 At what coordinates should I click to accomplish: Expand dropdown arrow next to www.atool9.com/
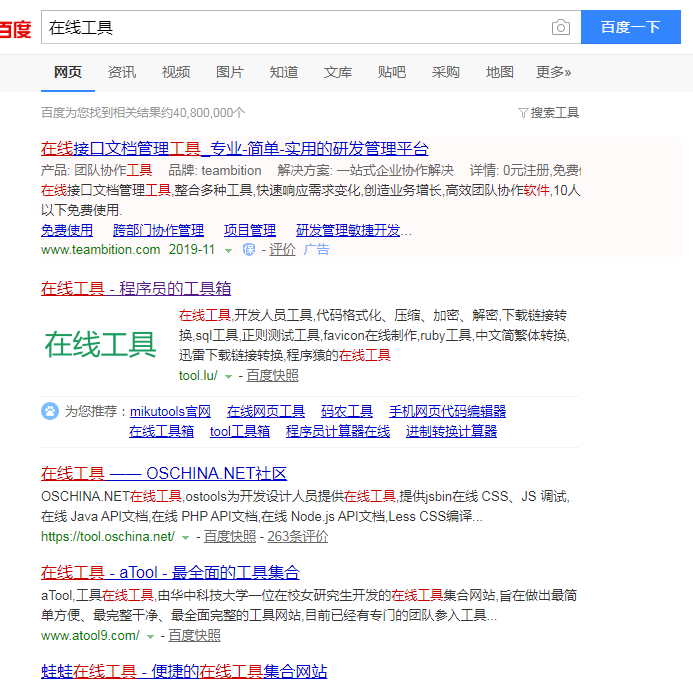[150, 637]
